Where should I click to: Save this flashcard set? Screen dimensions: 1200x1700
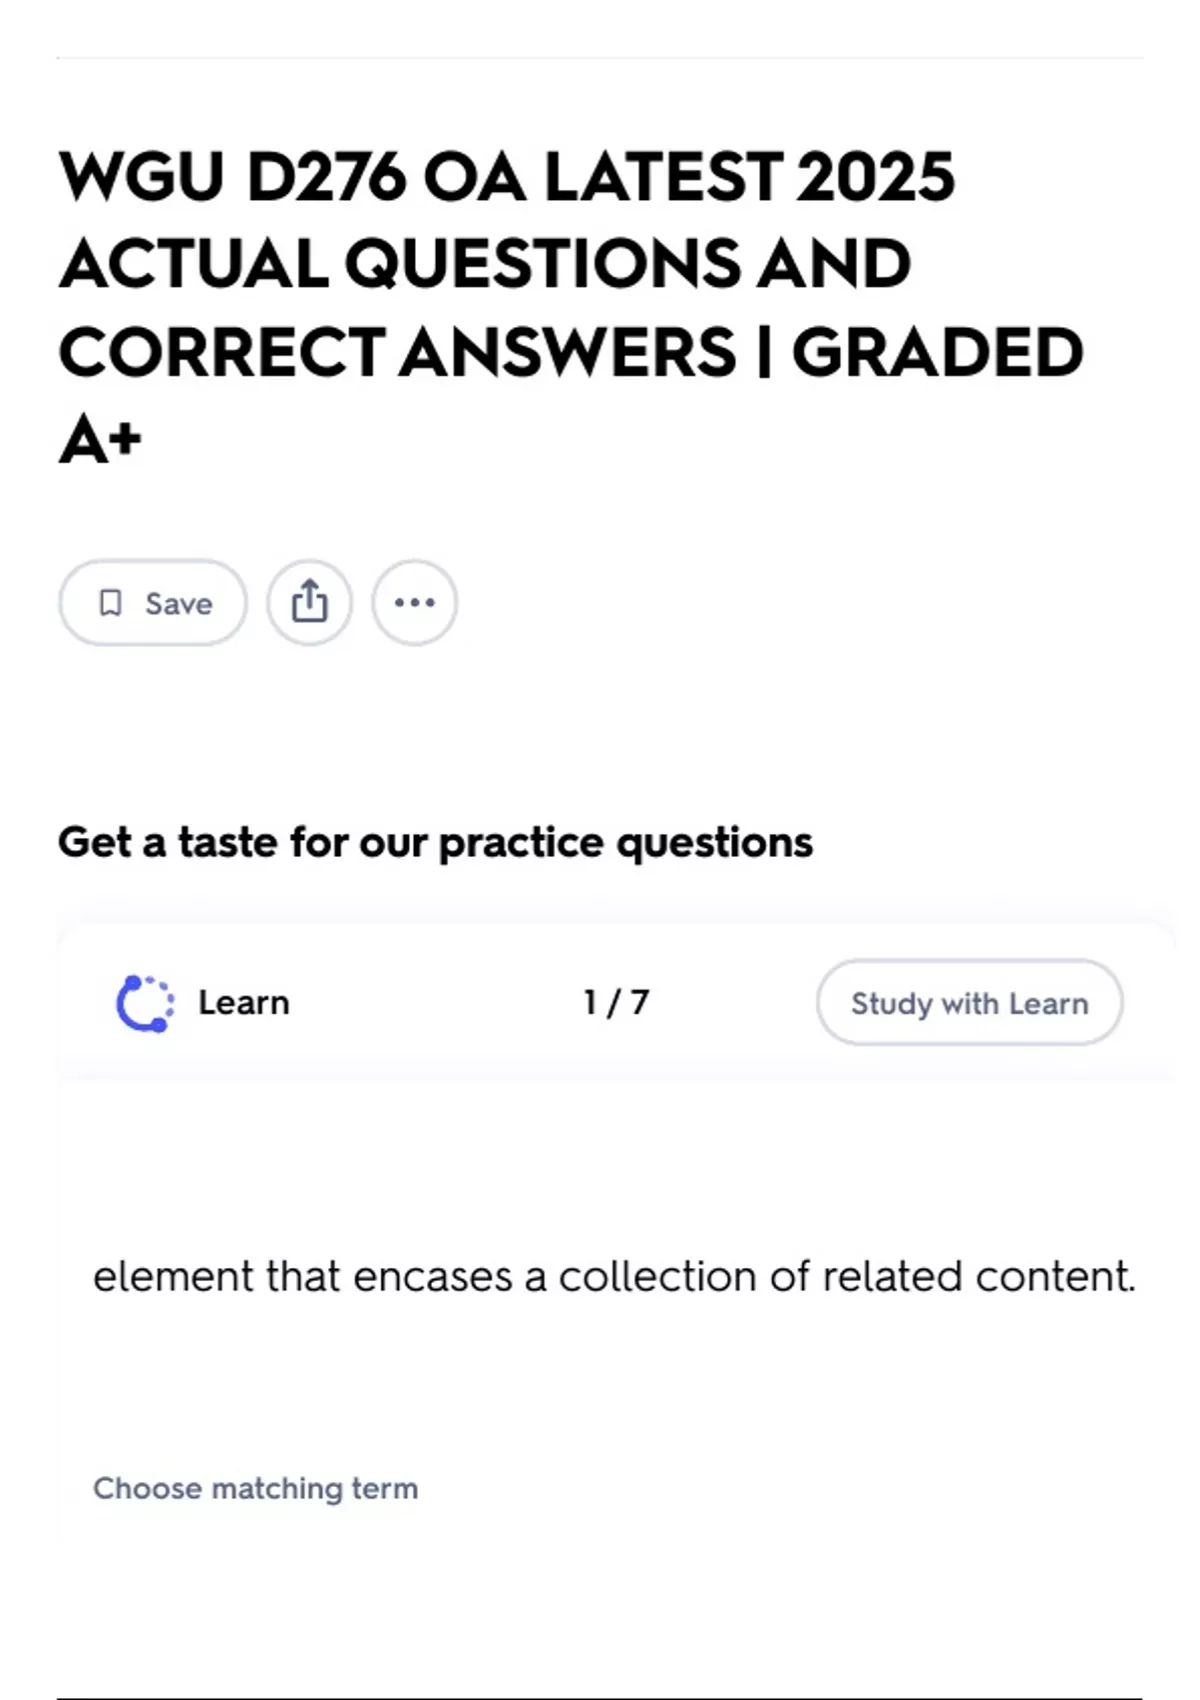pos(153,603)
